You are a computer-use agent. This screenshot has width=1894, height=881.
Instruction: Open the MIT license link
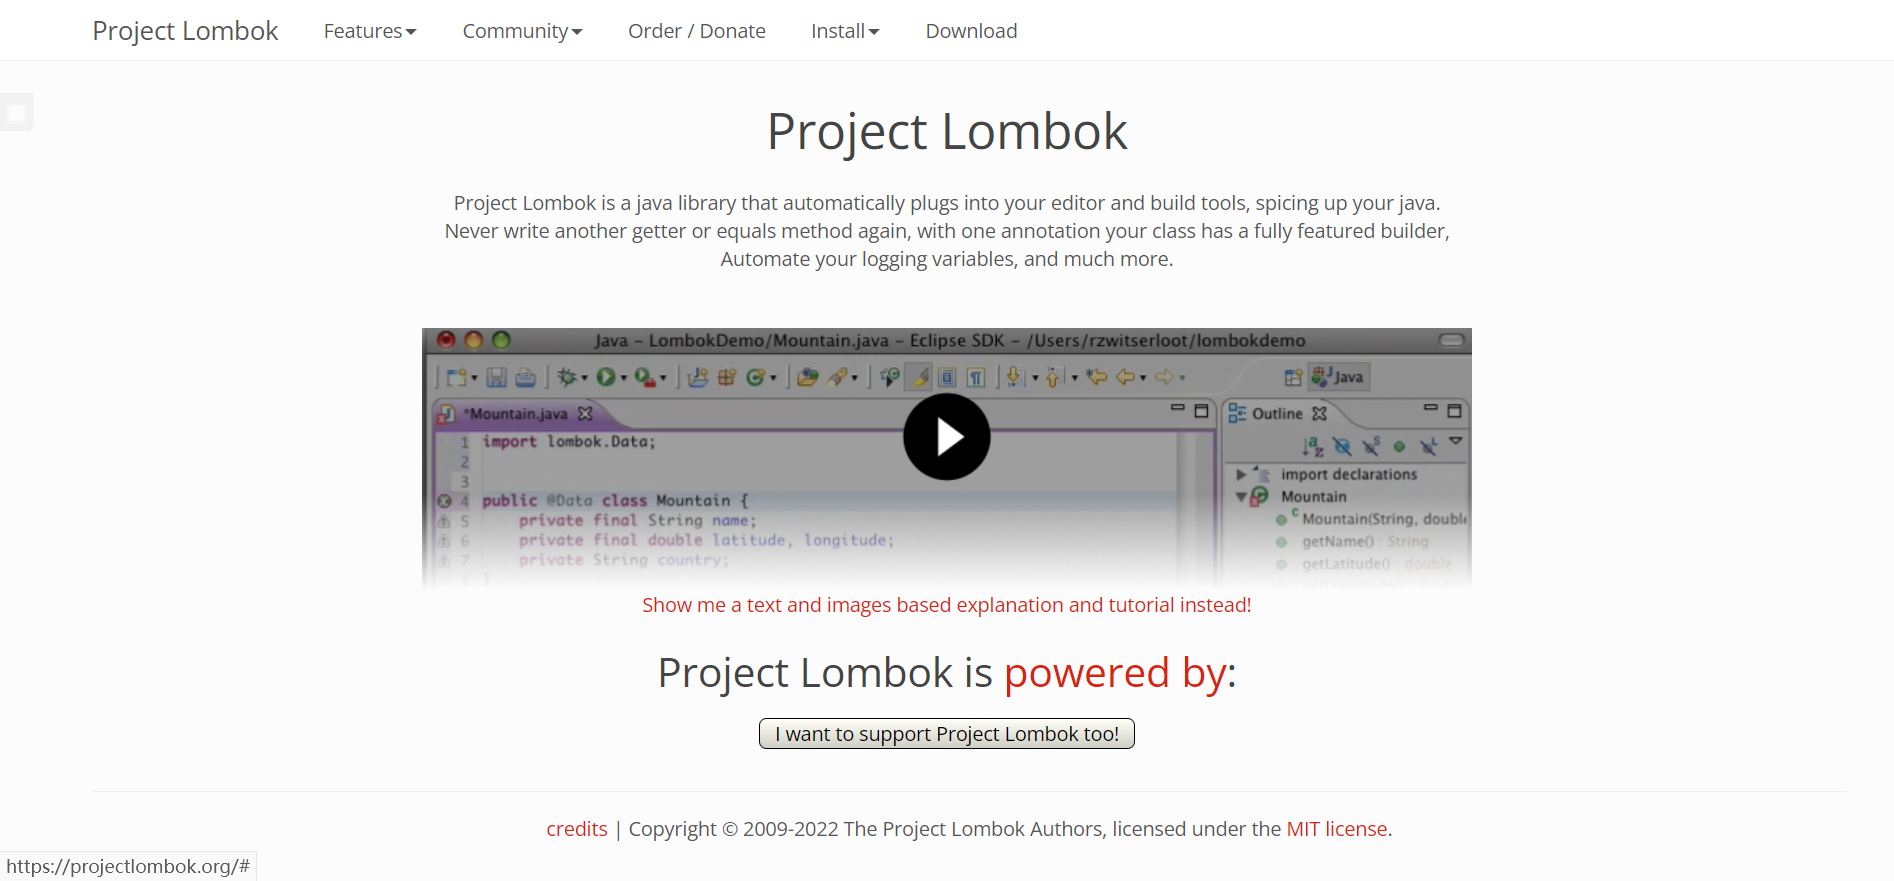point(1337,829)
